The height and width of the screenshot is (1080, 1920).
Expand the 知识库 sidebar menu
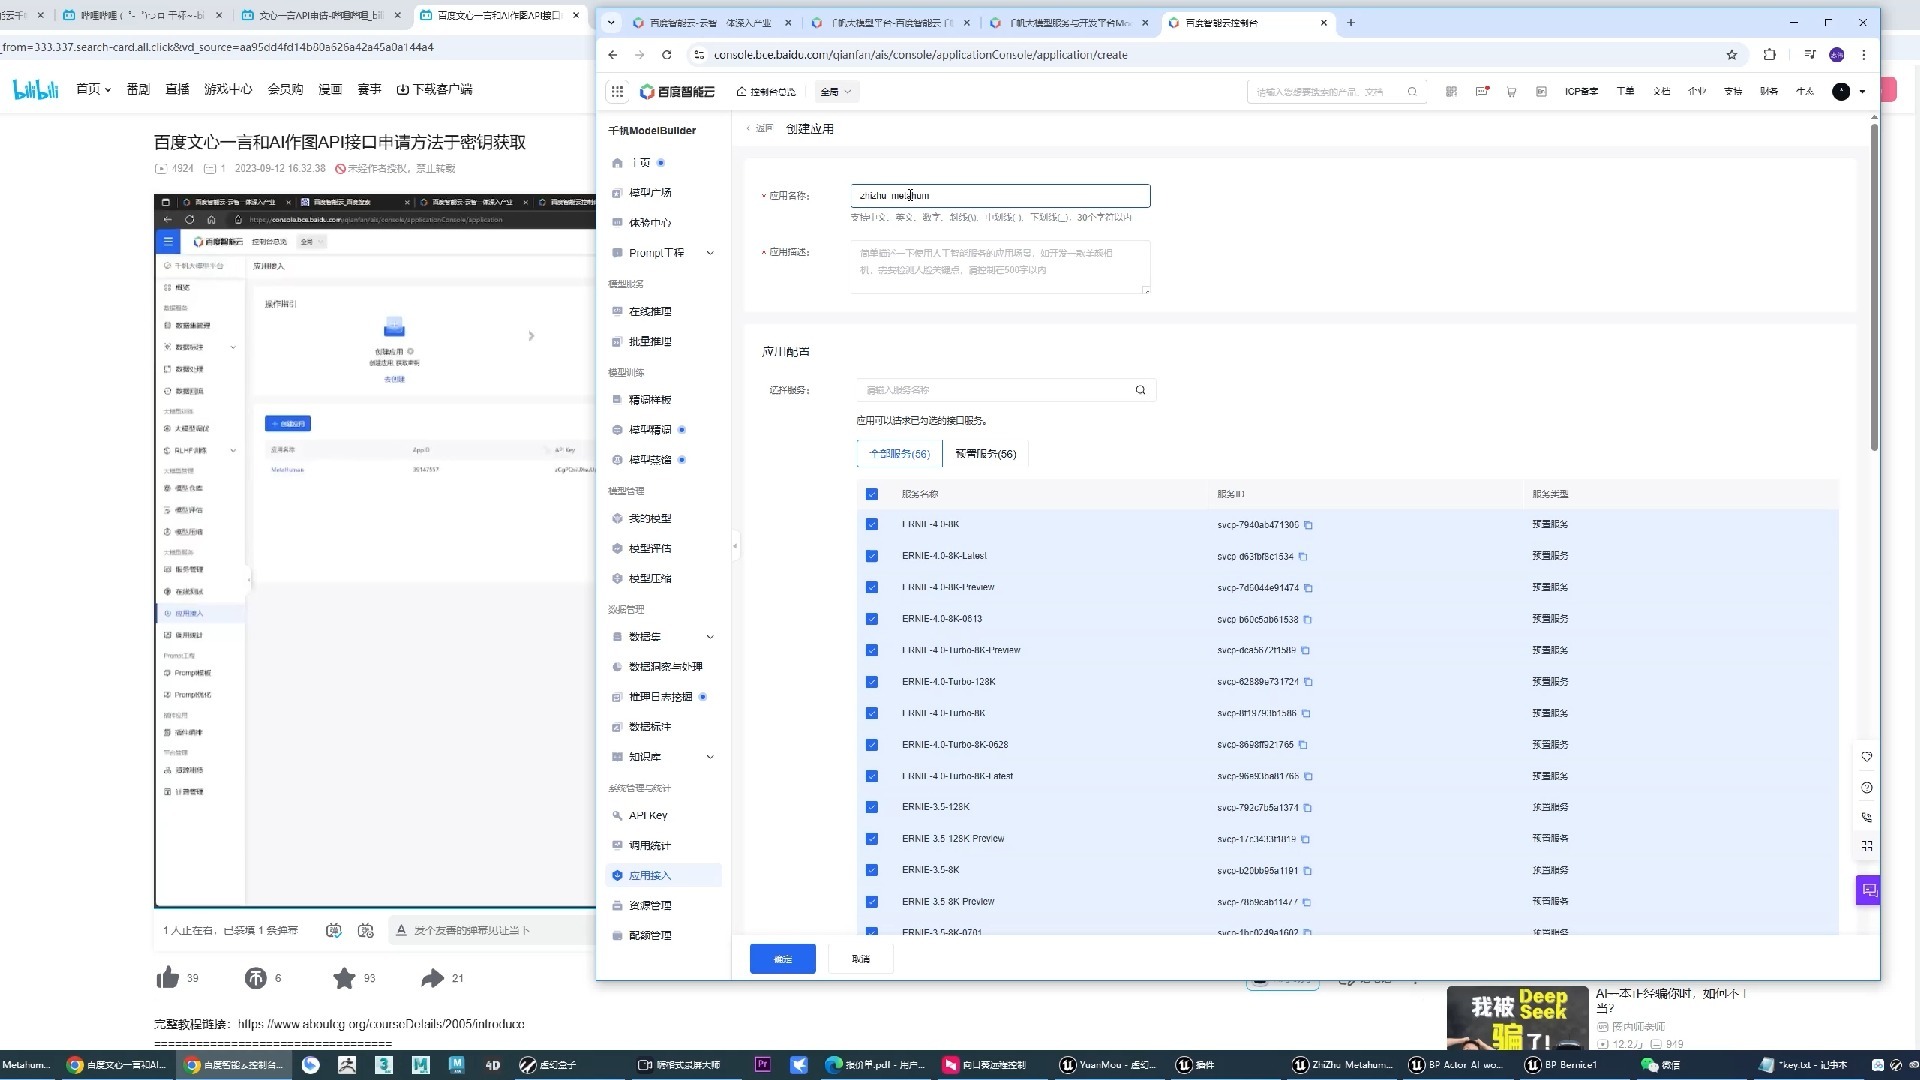pyautogui.click(x=710, y=757)
